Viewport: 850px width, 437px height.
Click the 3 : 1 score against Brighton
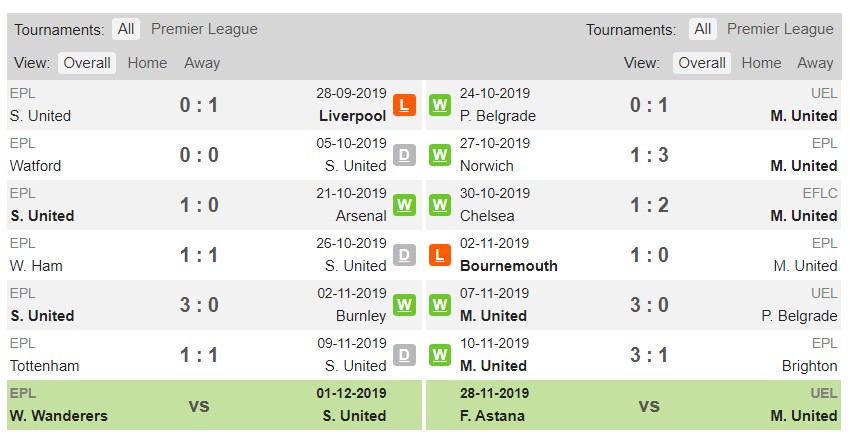click(649, 355)
